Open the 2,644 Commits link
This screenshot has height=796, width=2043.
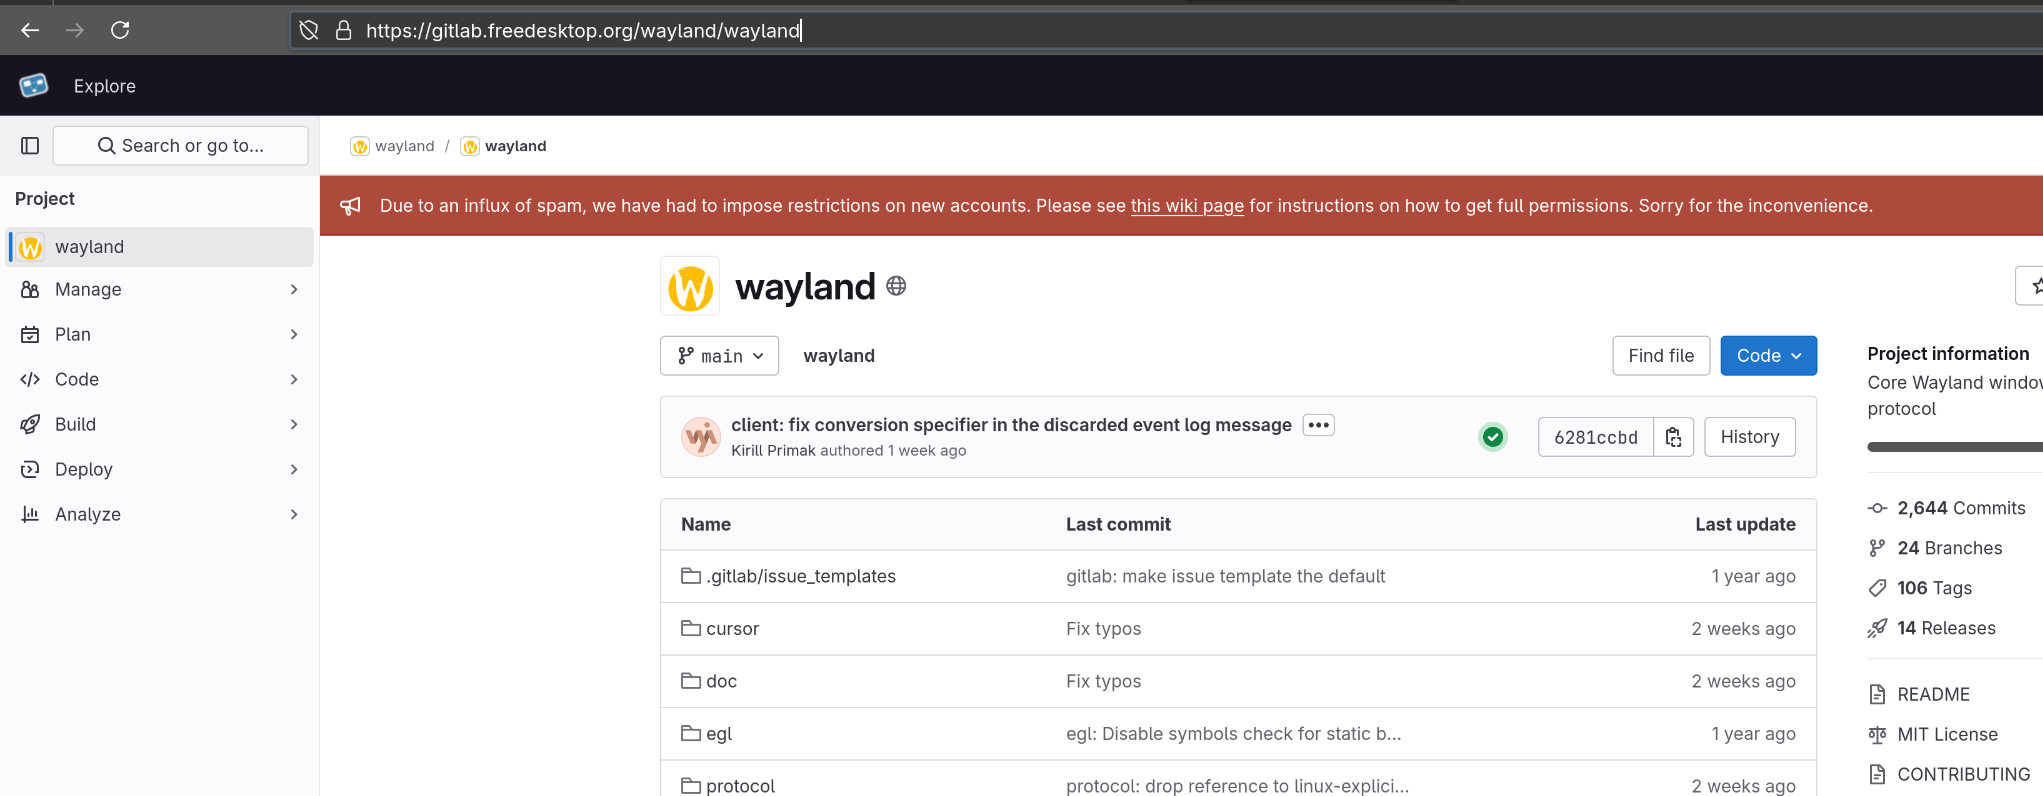tap(1946, 508)
